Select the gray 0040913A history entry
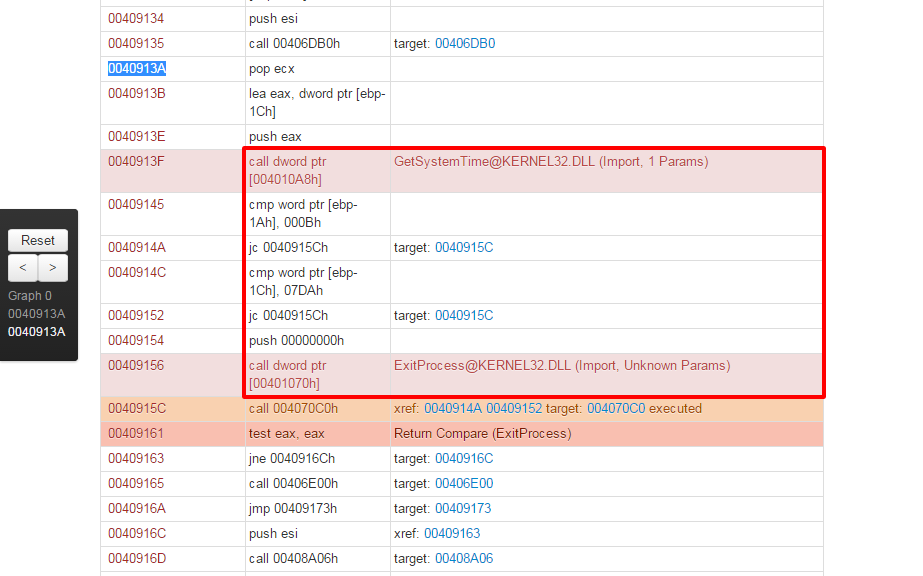This screenshot has height=576, width=923. (37, 313)
